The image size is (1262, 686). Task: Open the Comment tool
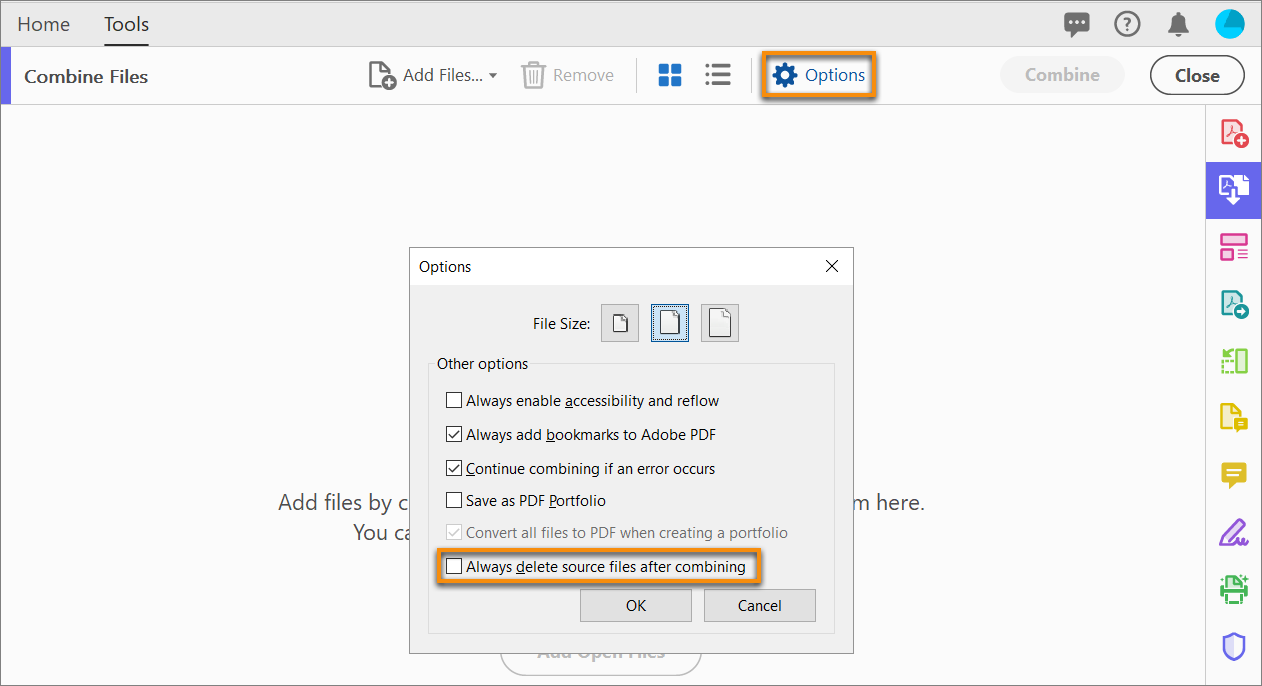point(1233,475)
